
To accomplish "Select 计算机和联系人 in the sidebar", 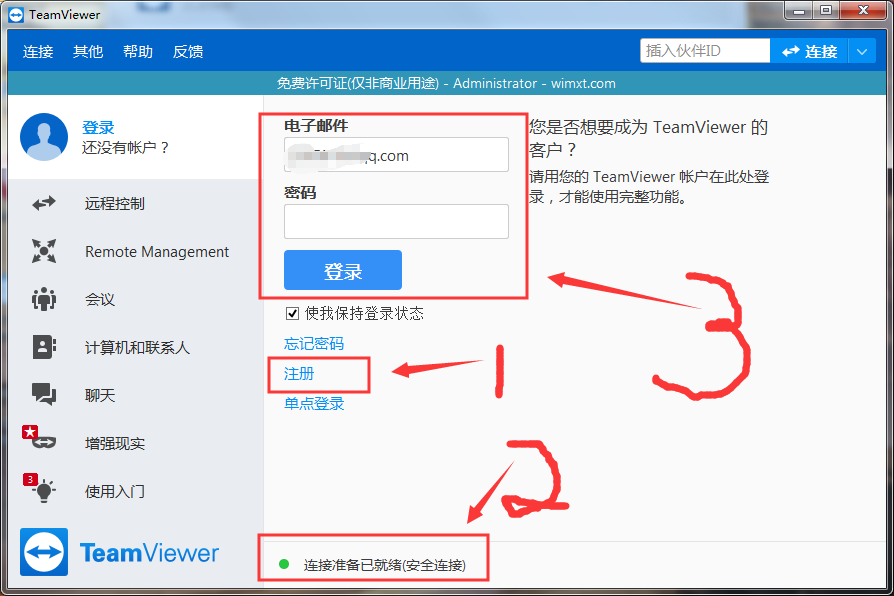I will [x=137, y=347].
